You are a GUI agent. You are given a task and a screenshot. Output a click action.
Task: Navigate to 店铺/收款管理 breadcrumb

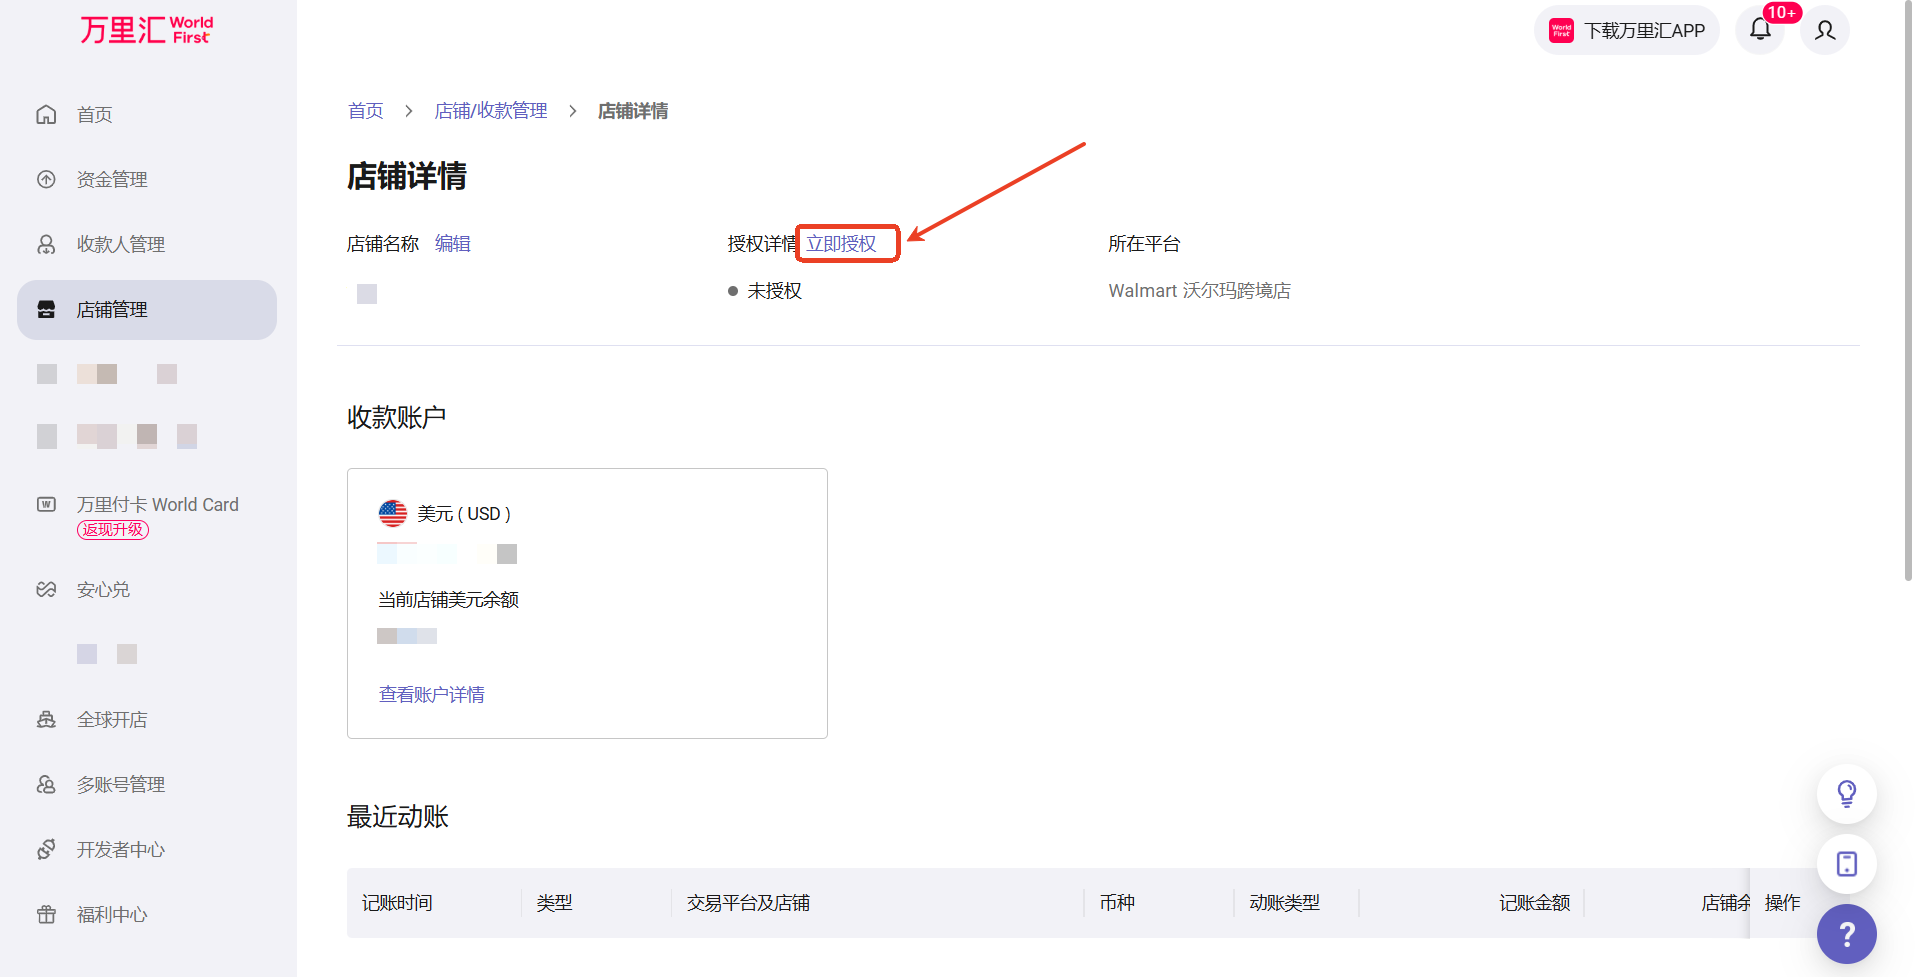tap(490, 111)
